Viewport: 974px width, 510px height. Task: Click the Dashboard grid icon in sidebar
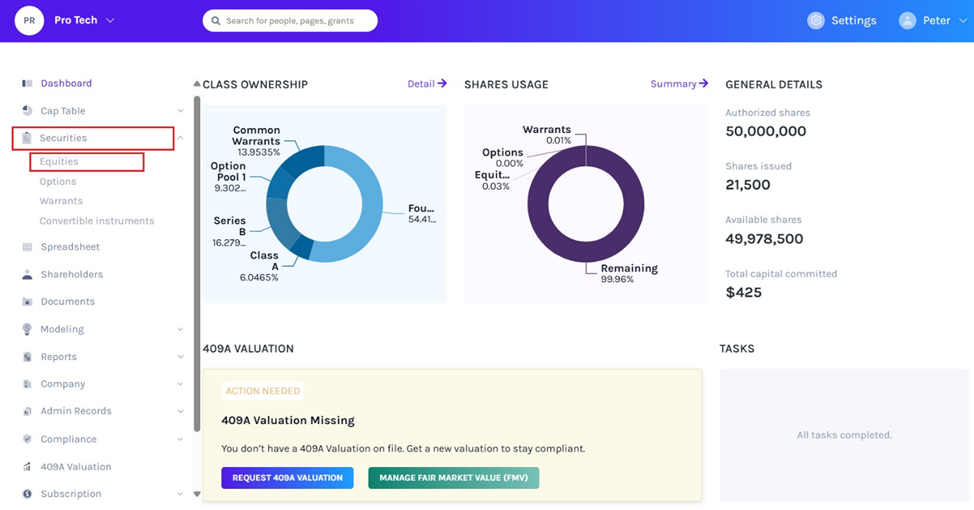[x=27, y=83]
